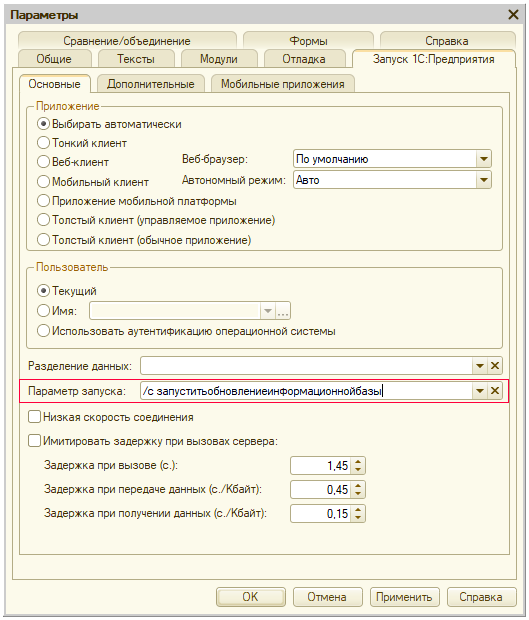Switch to the Отладка tab
The height and width of the screenshot is (620, 529).
[304, 59]
